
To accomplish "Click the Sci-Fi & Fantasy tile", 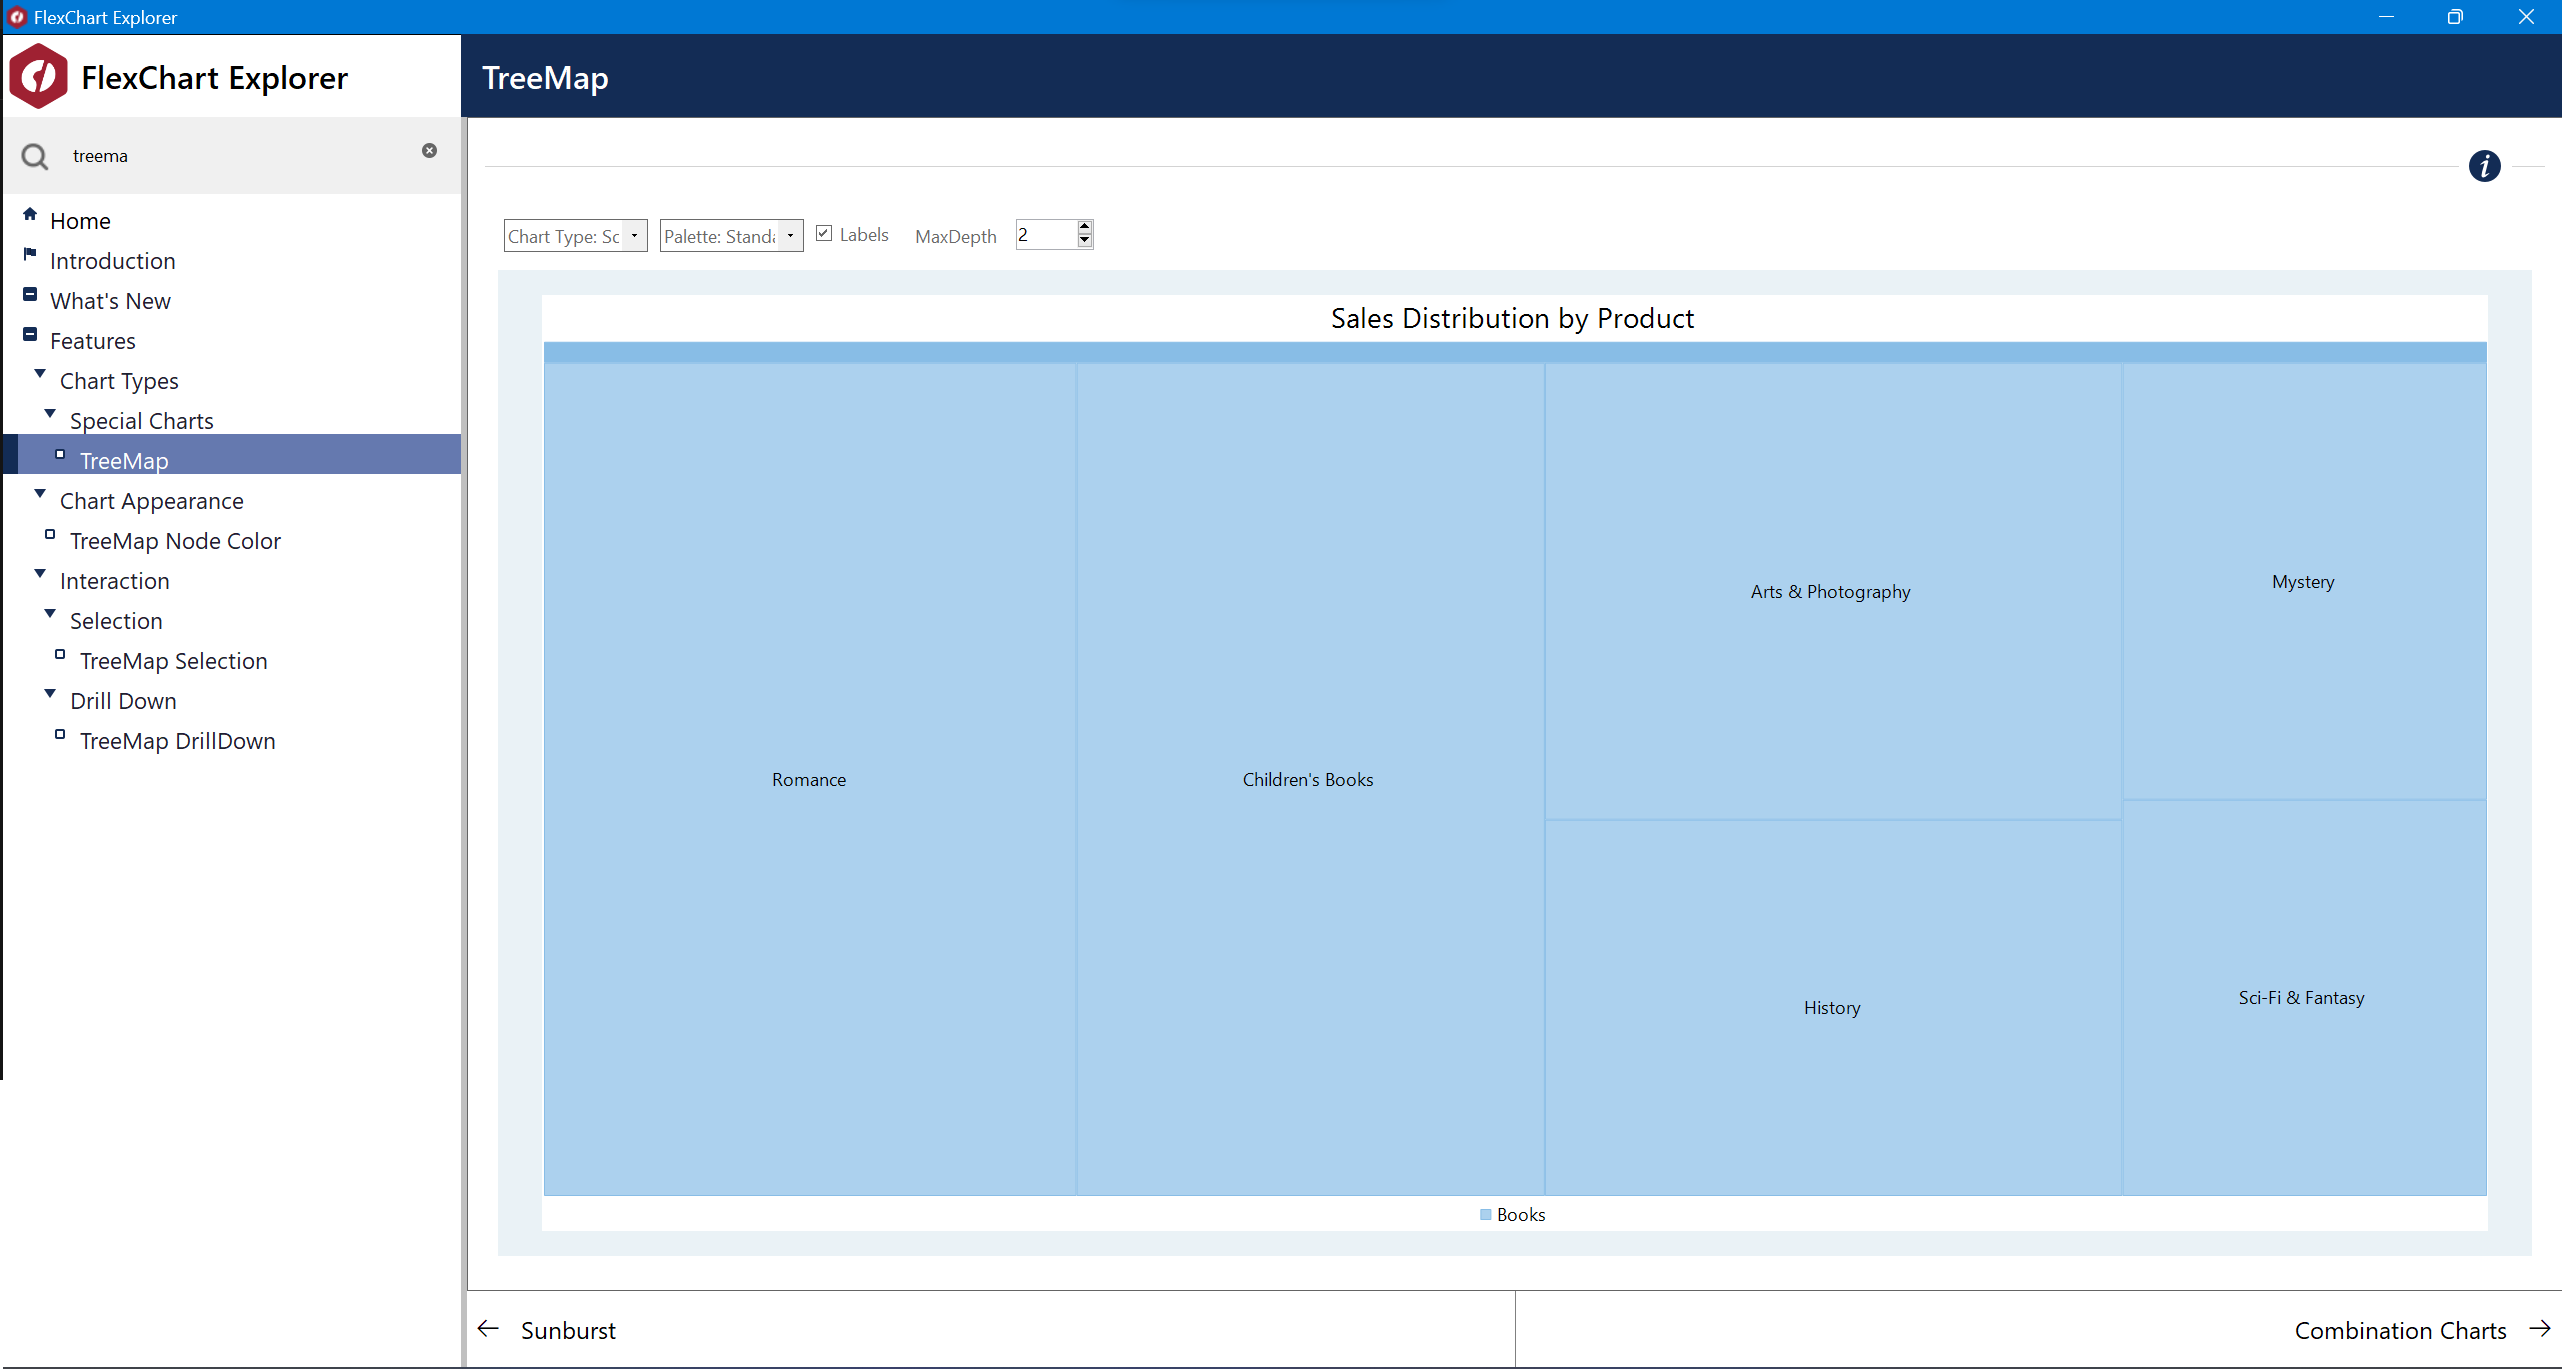I will pos(2303,998).
